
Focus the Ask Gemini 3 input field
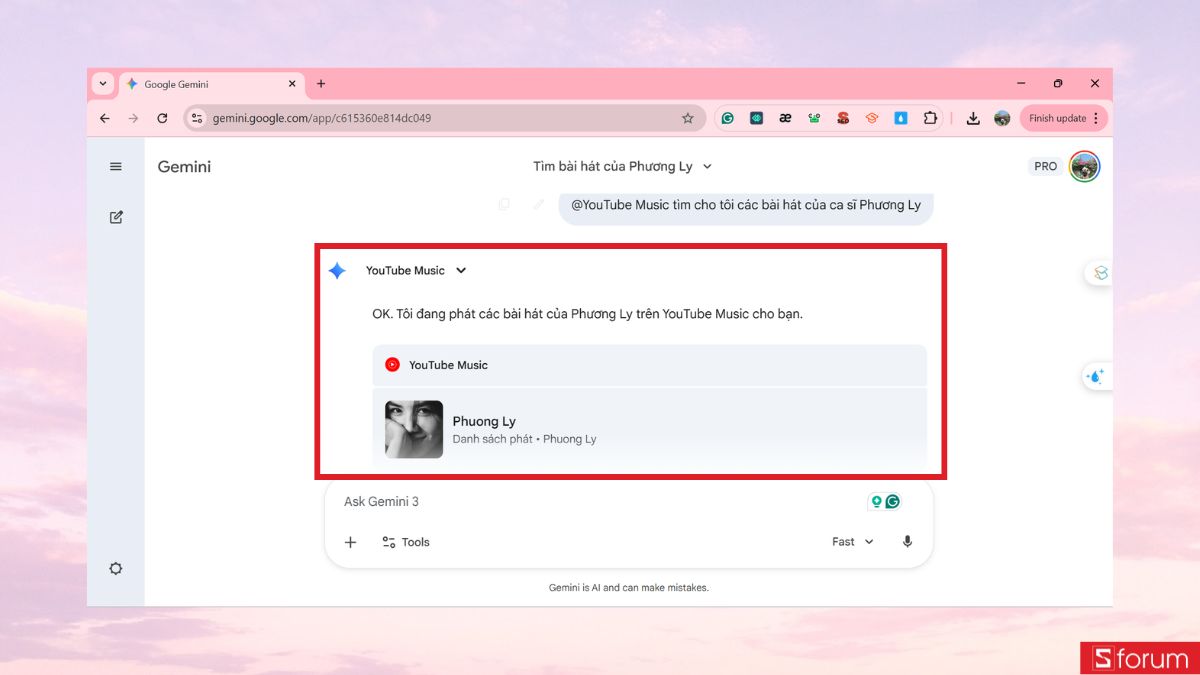pyautogui.click(x=600, y=502)
